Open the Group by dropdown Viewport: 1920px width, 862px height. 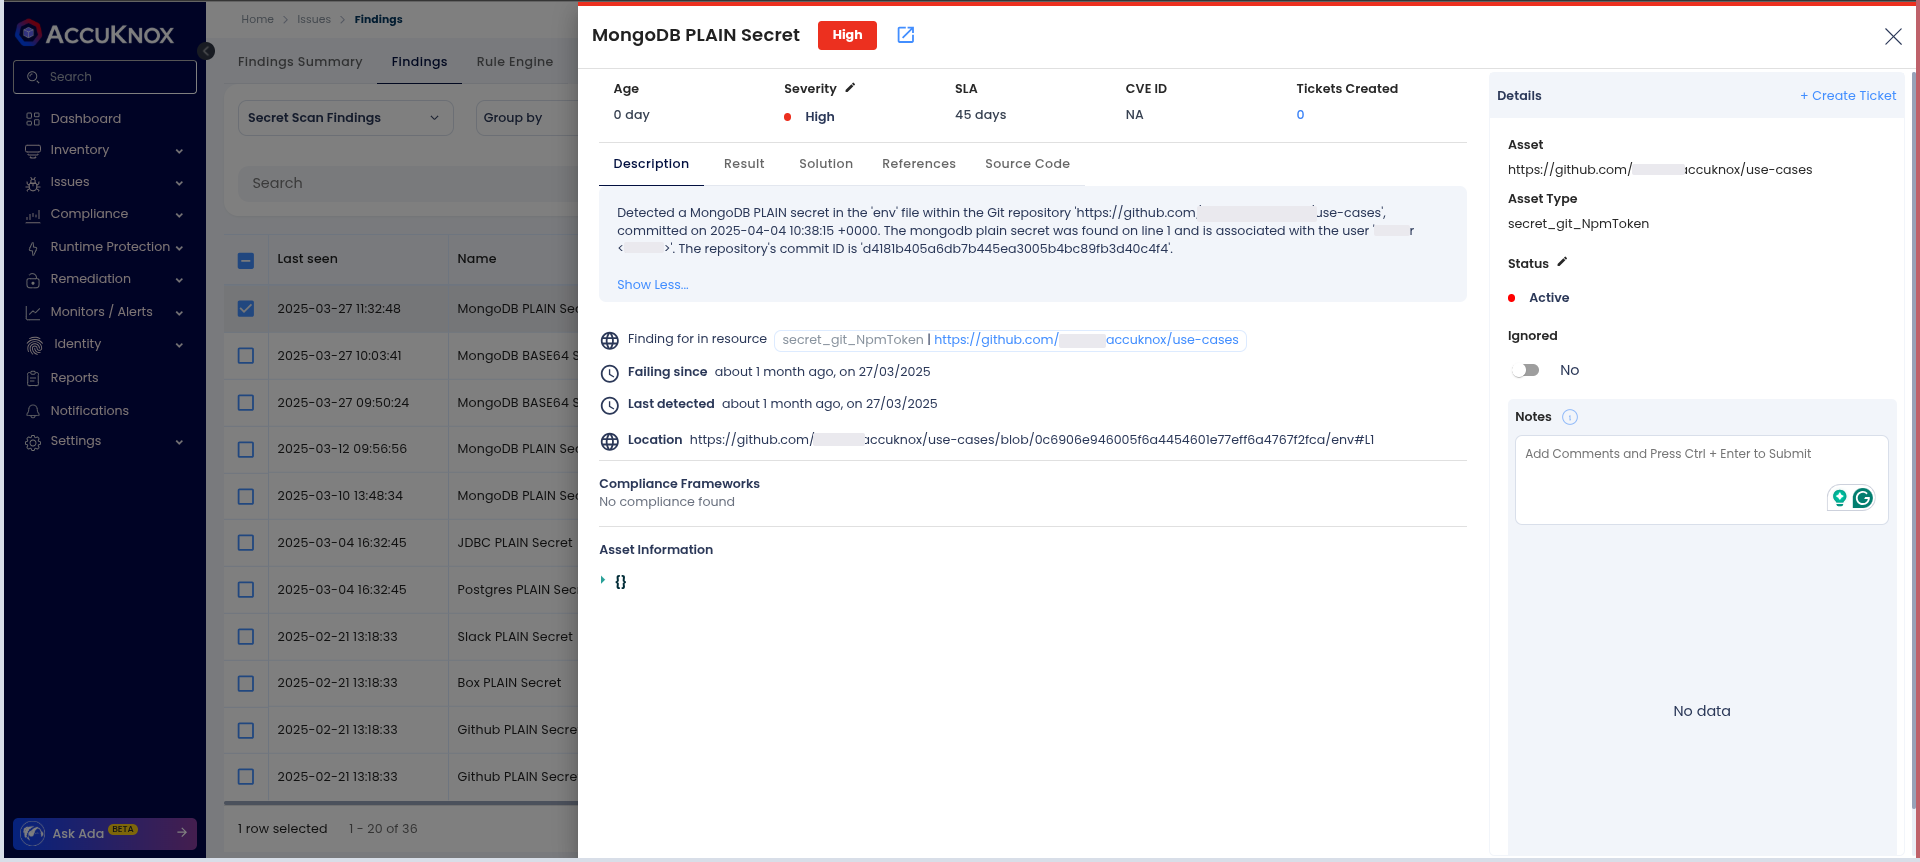[x=527, y=118]
